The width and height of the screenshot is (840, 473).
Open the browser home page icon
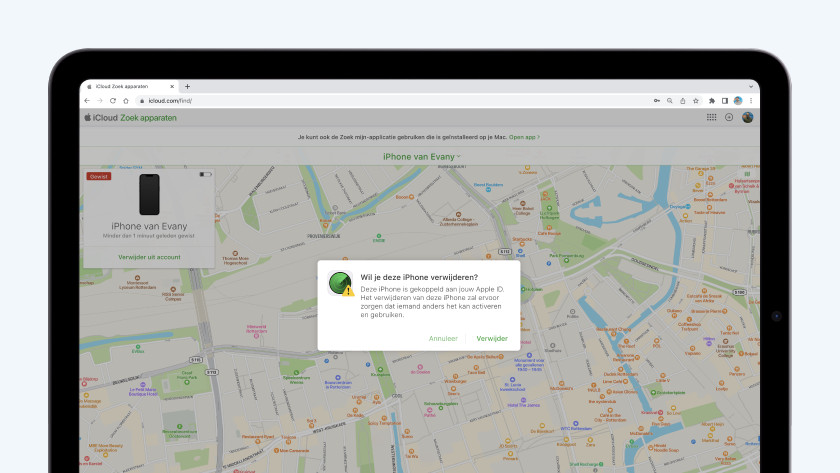pos(126,101)
